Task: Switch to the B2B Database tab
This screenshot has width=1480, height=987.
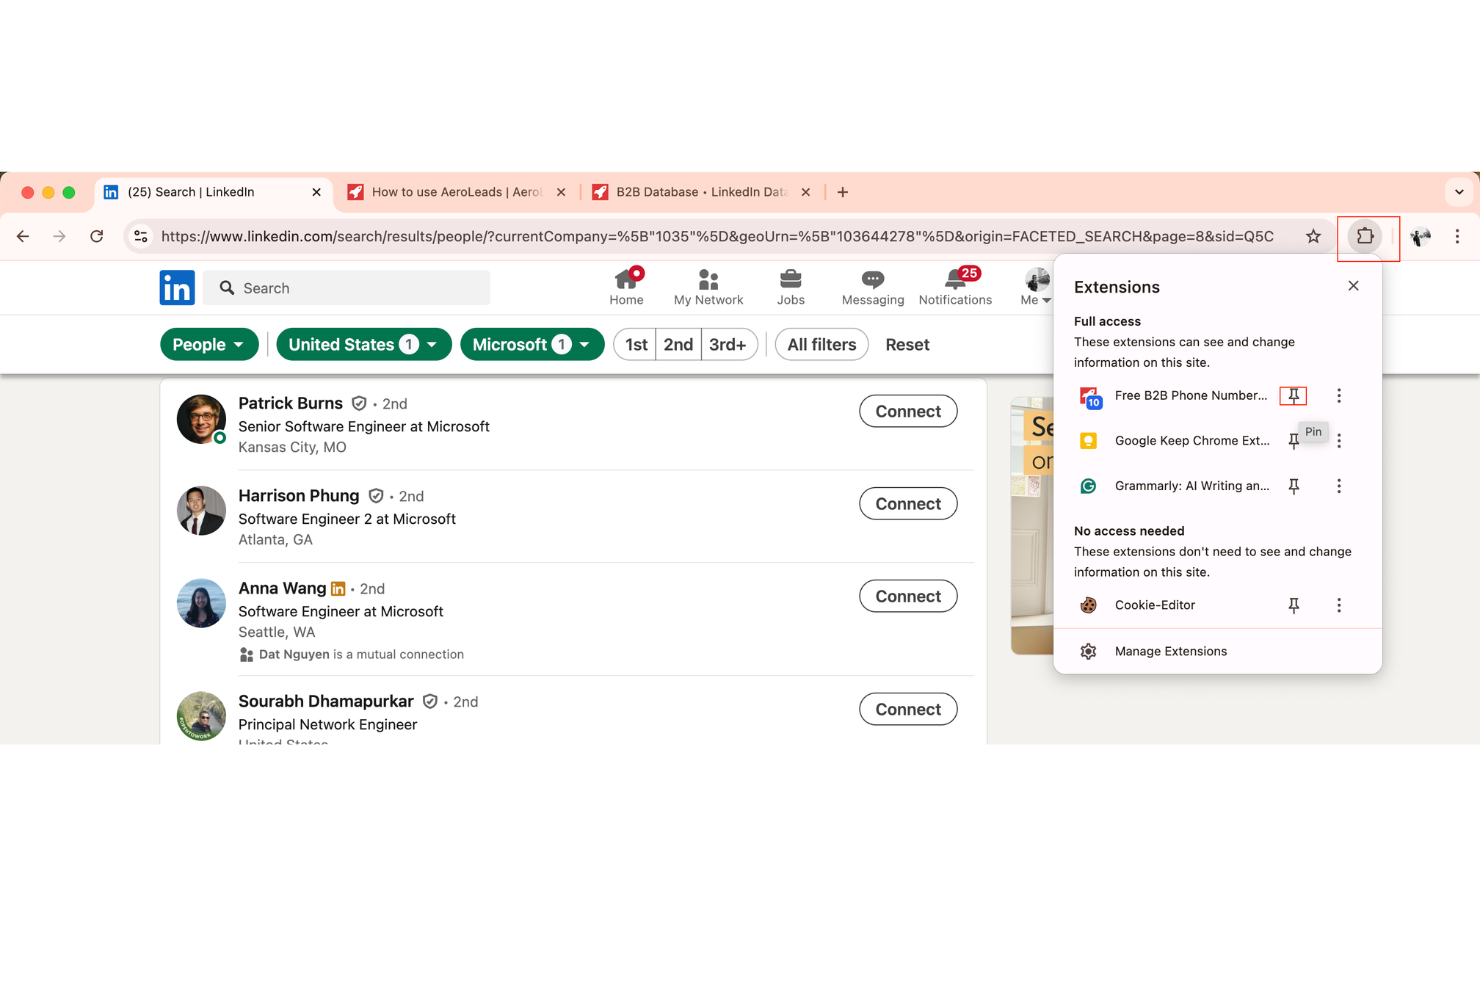Action: coord(698,191)
